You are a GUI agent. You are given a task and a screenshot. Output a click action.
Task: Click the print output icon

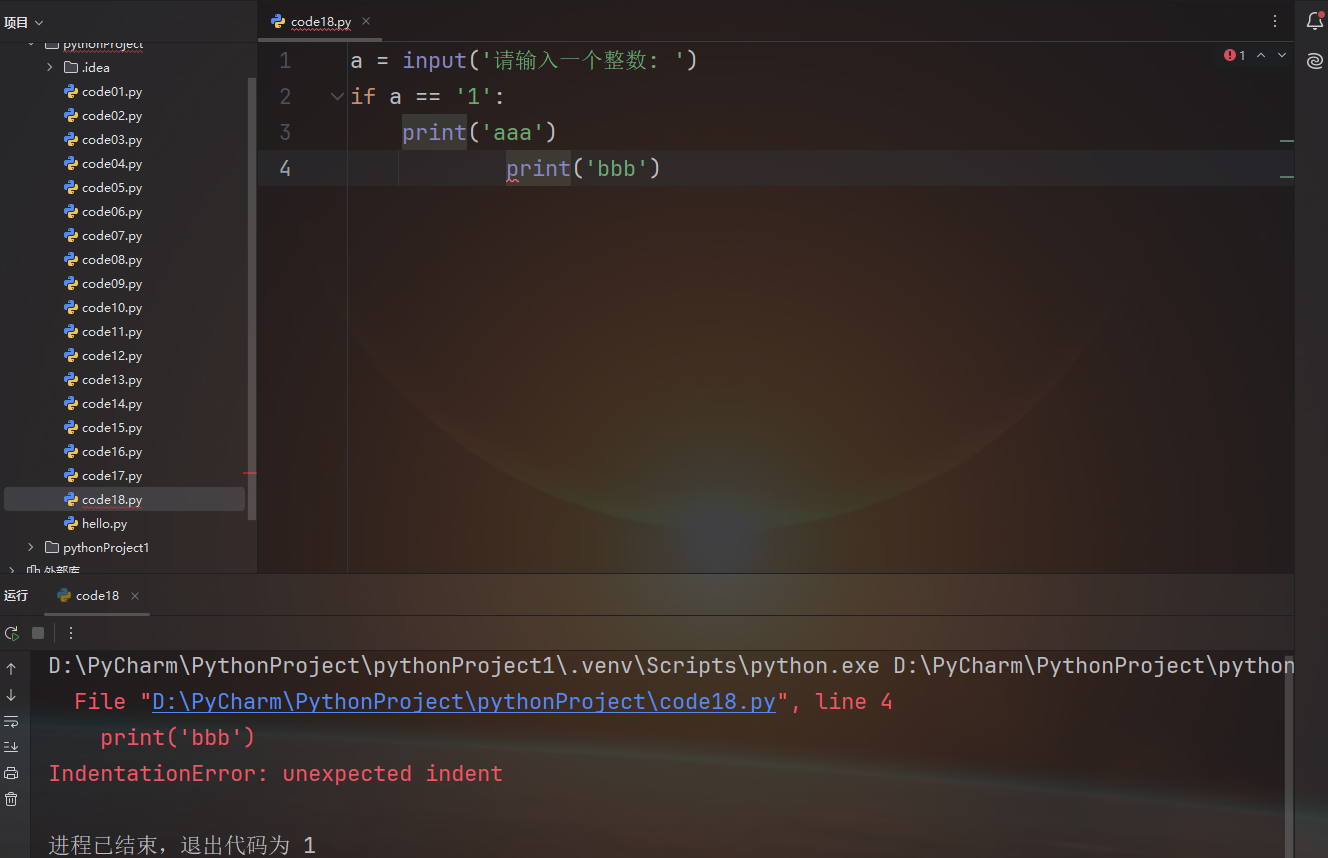(x=11, y=773)
